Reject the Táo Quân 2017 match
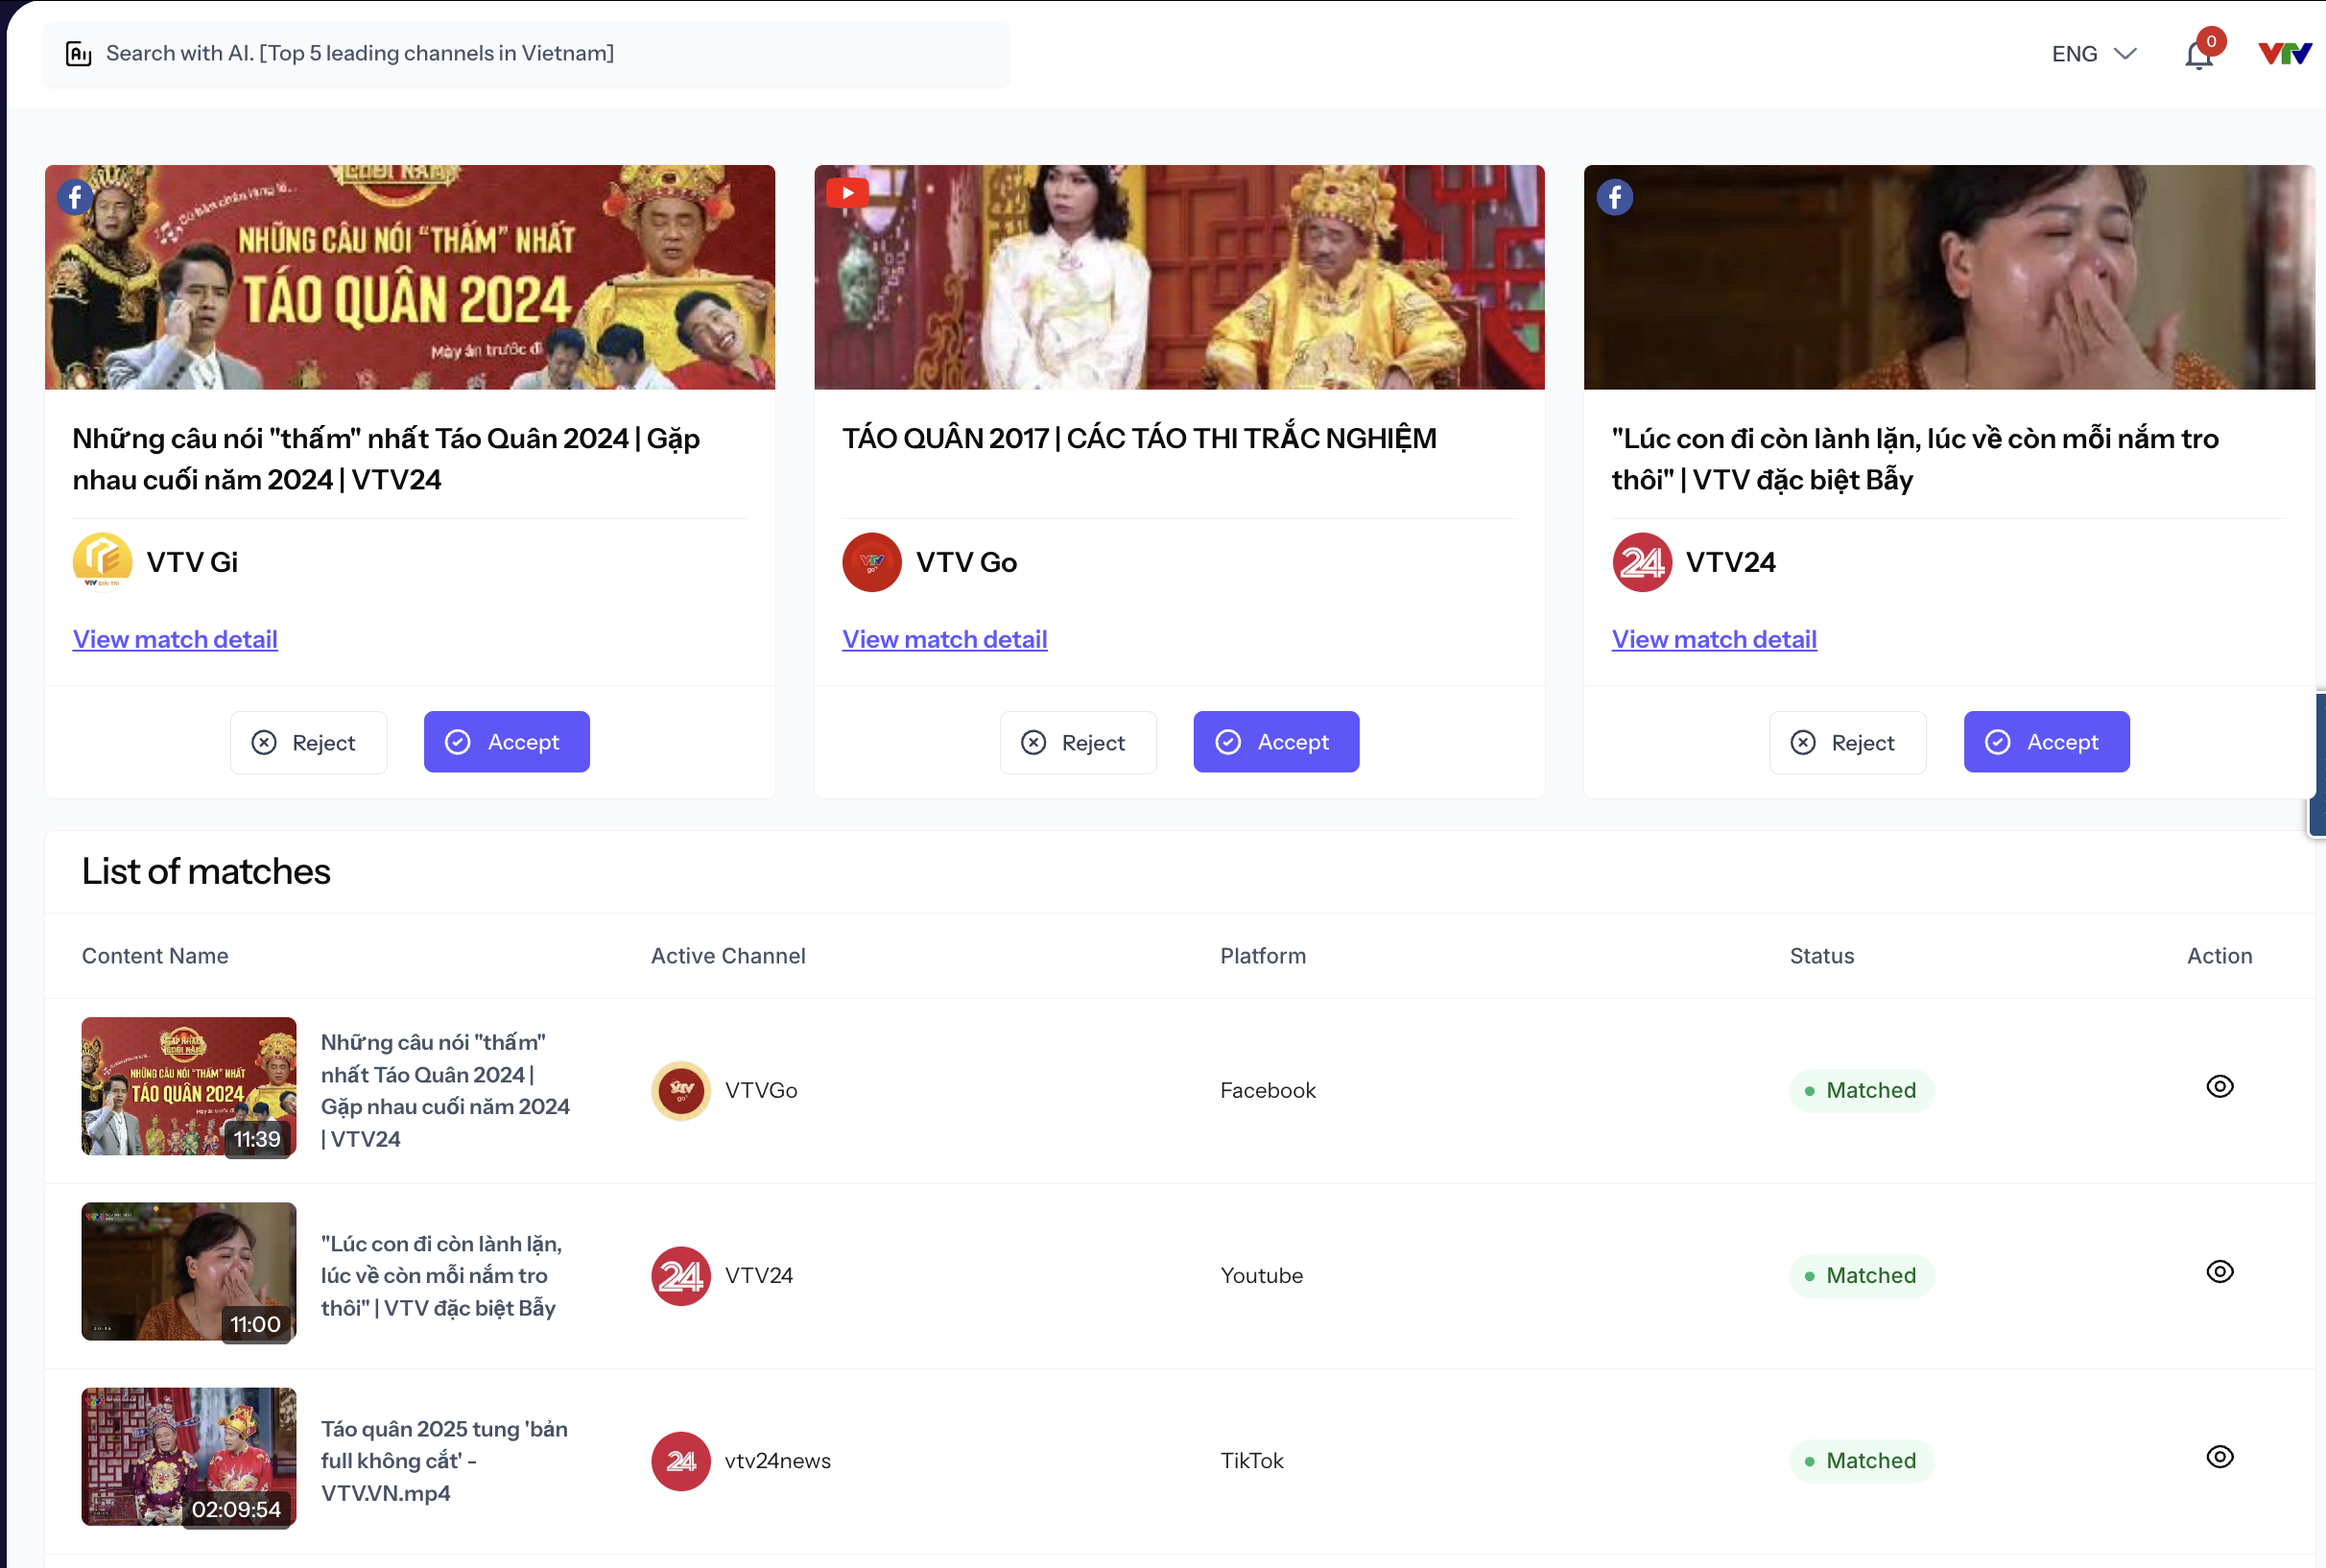The image size is (2326, 1568). (1078, 742)
